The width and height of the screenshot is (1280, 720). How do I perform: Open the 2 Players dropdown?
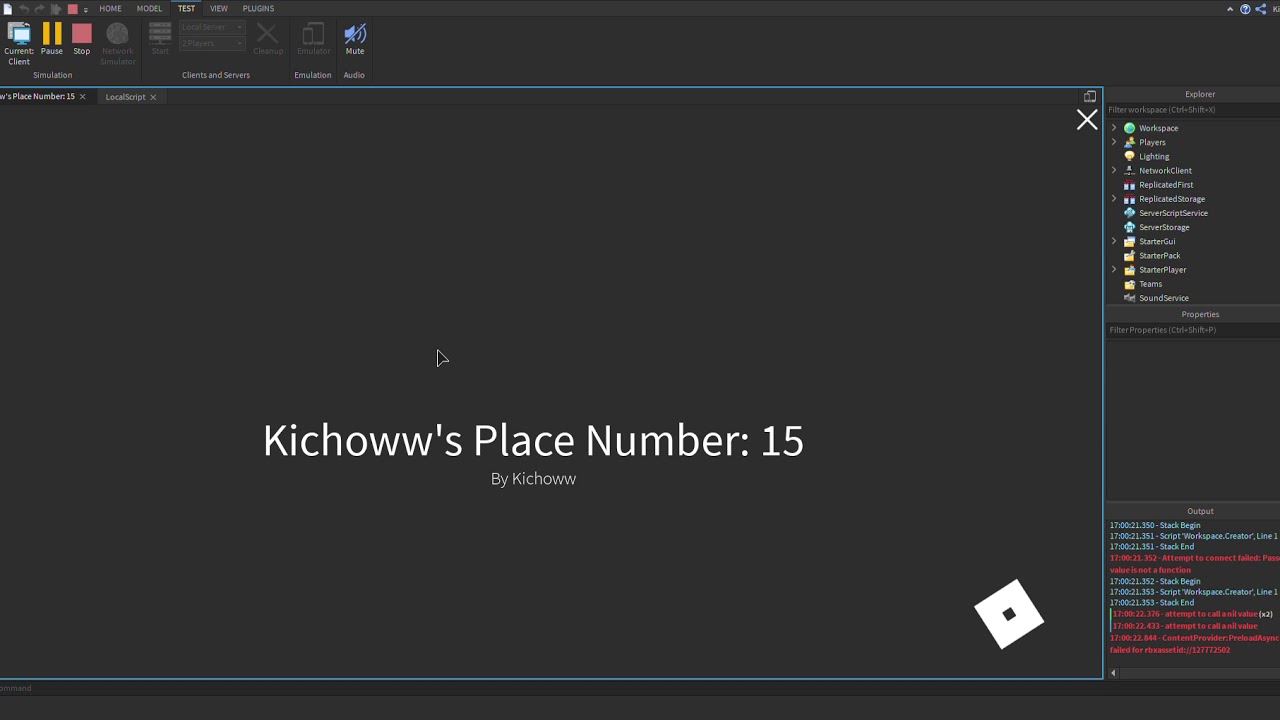212,43
